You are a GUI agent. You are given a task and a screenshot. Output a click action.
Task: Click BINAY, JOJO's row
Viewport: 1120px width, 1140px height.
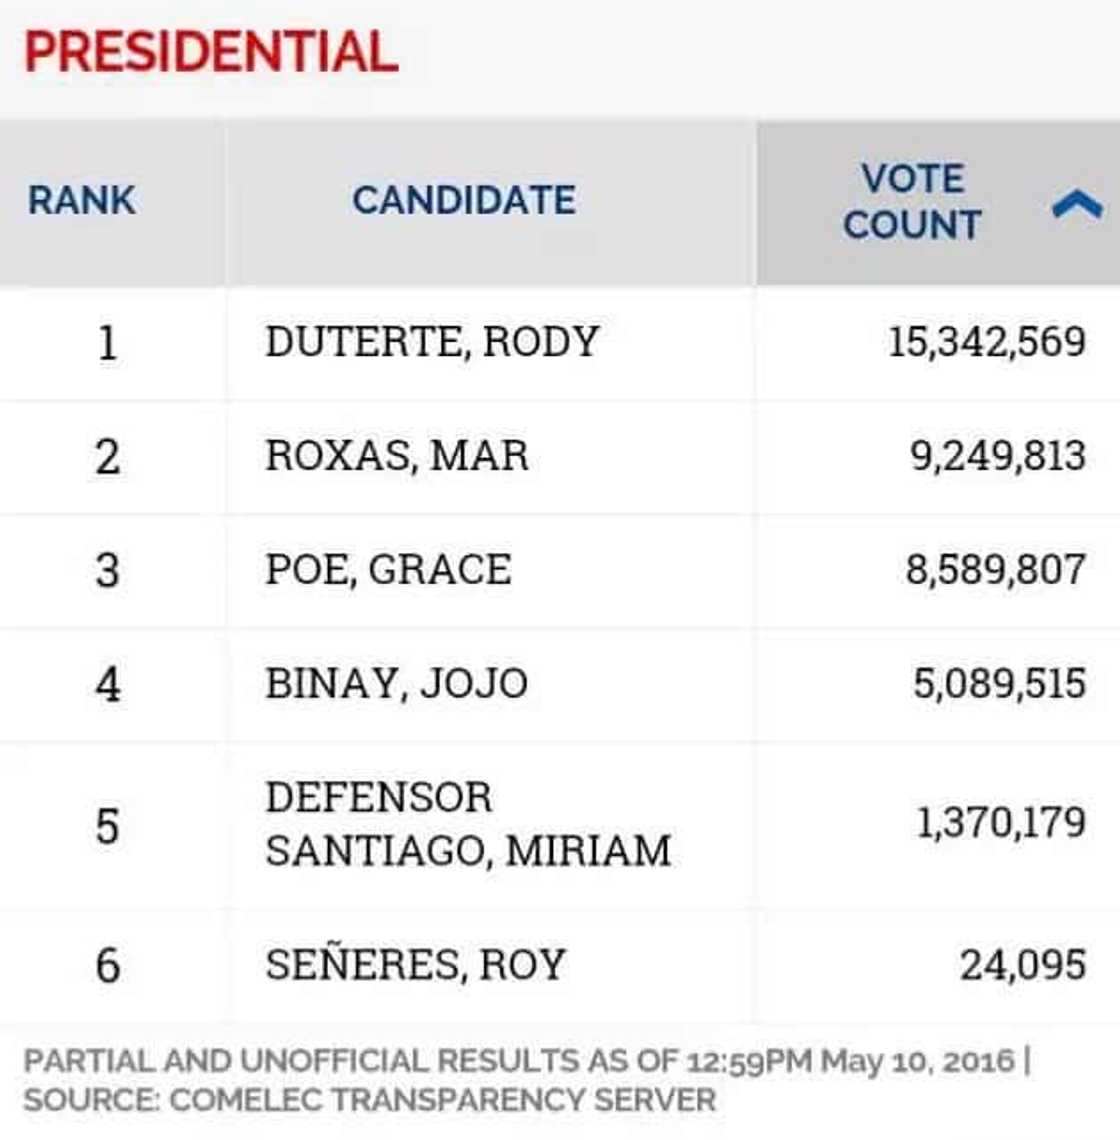(390, 682)
